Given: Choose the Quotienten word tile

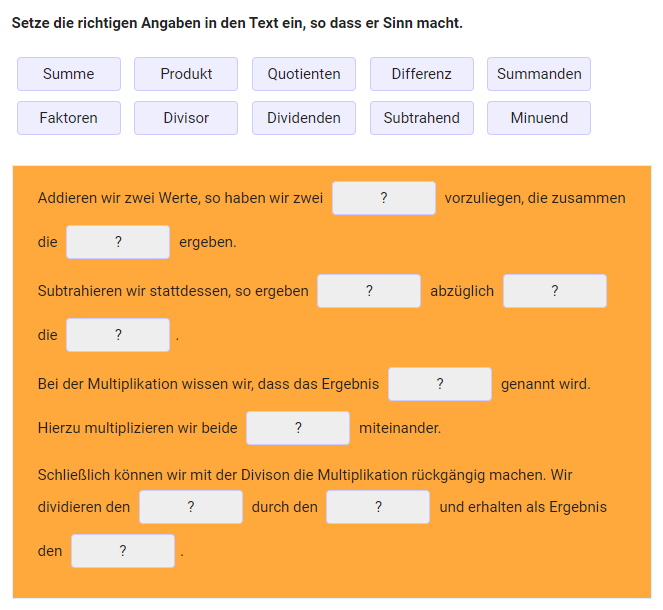Looking at the screenshot, I should tap(304, 74).
